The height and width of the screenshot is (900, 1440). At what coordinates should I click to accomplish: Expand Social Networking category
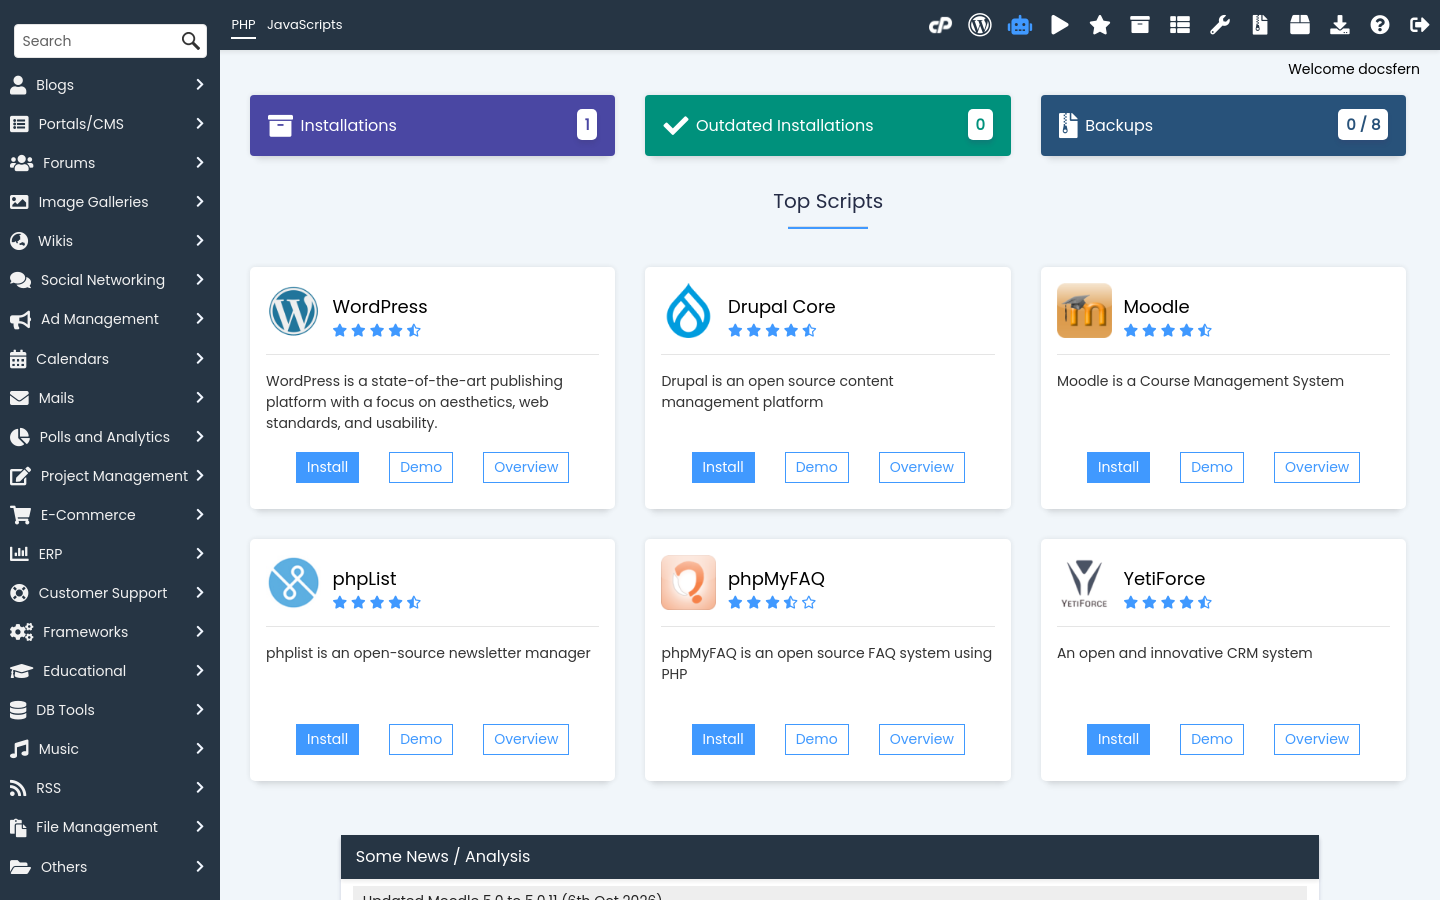pos(200,280)
